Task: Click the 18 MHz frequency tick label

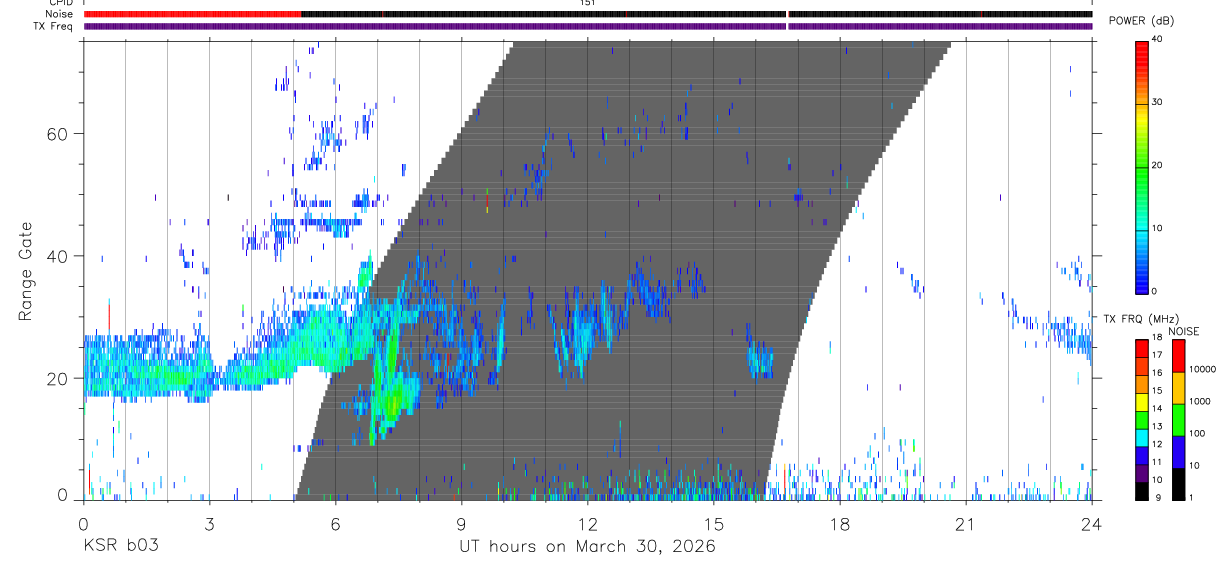Action: point(1157,339)
